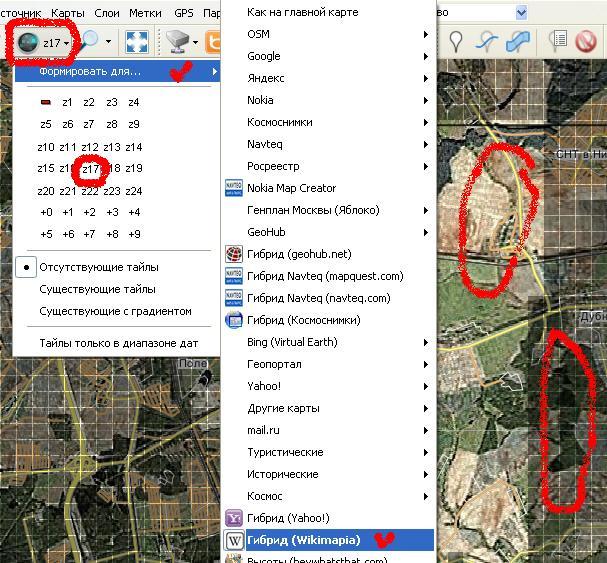The height and width of the screenshot is (563, 607).
Task: Open the cache source dropdown arrow
Action: (195, 42)
